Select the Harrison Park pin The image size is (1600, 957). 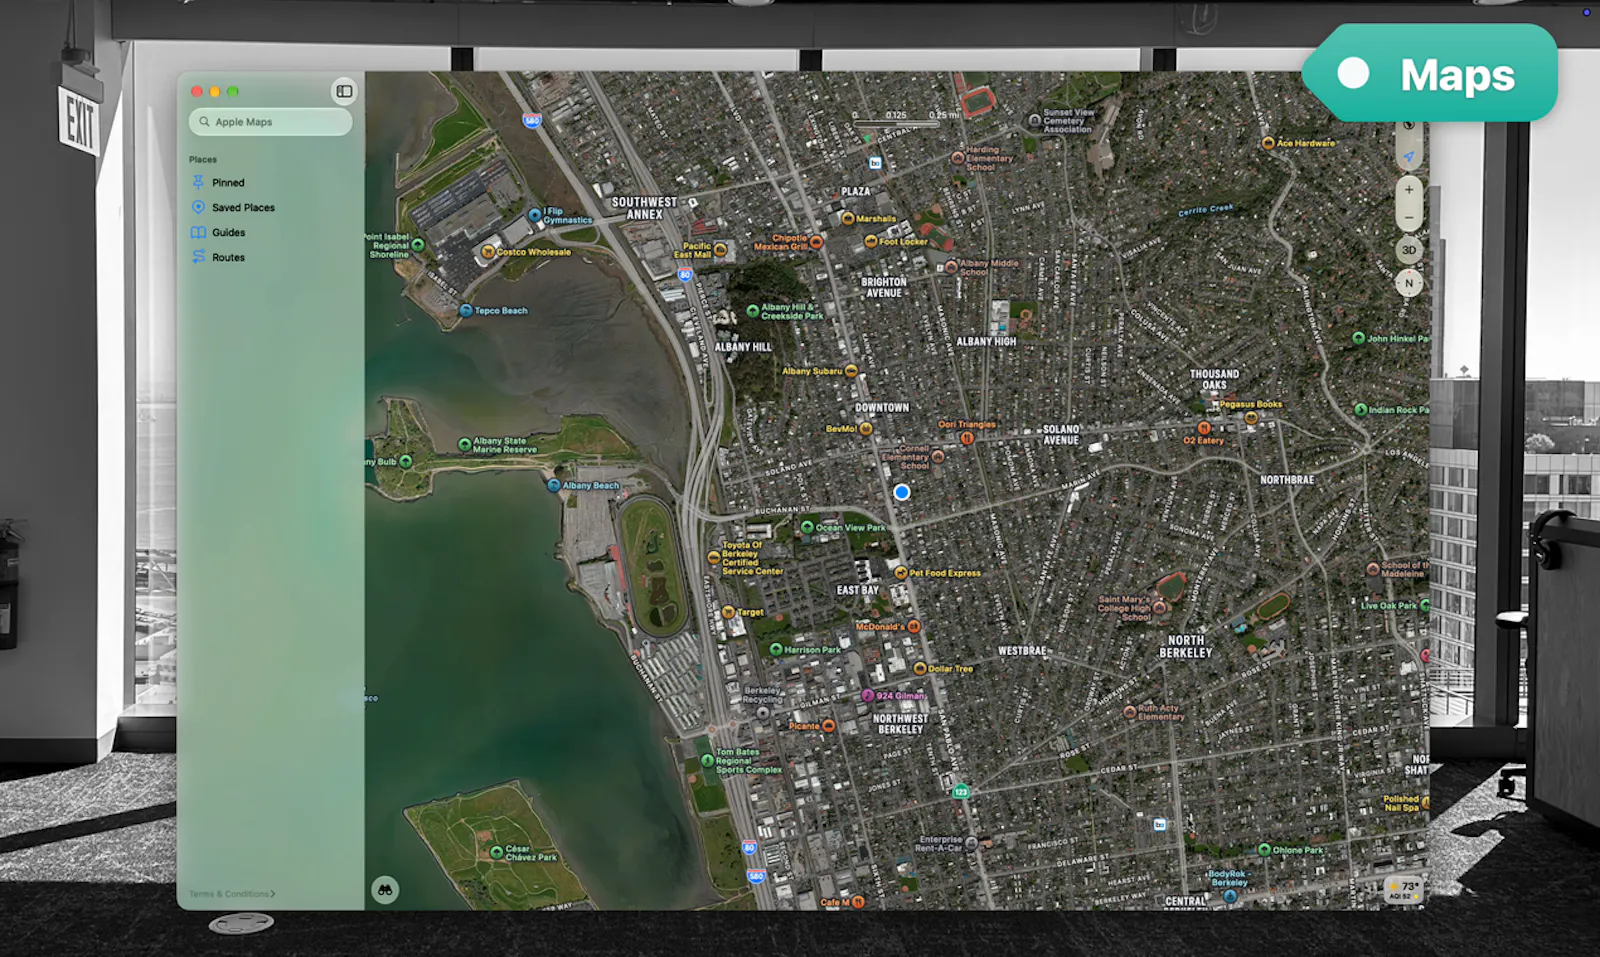click(x=775, y=649)
